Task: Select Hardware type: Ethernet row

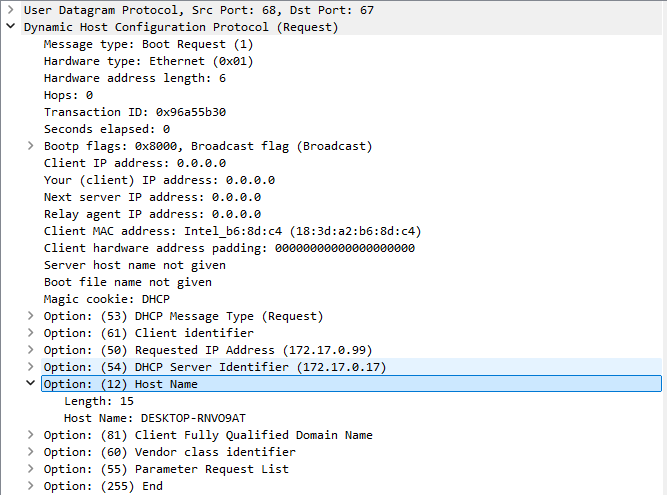Action: (x=352, y=61)
